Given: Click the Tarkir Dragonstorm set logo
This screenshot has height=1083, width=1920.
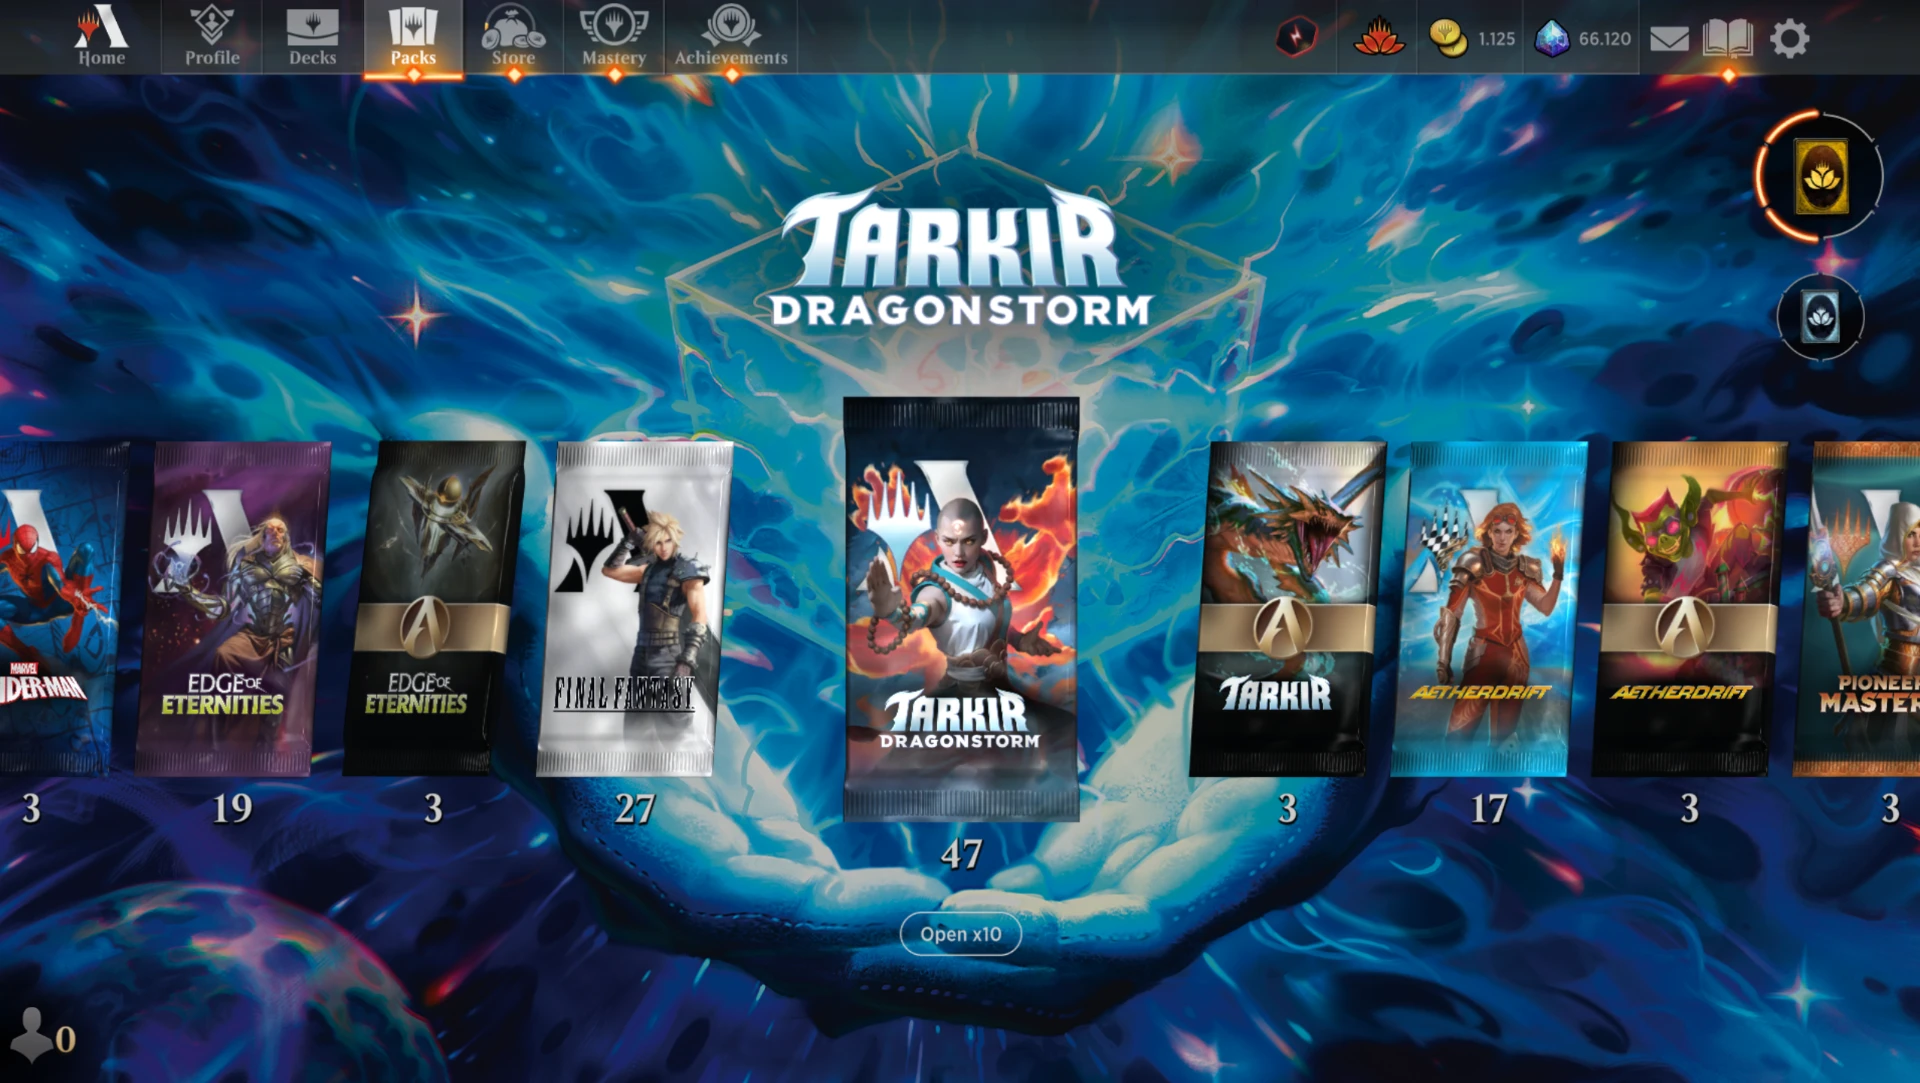Looking at the screenshot, I should [x=960, y=257].
